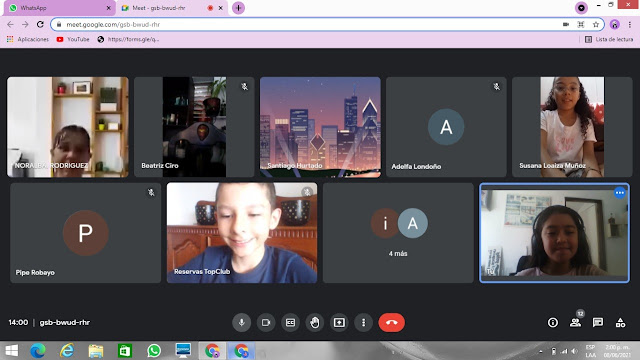Select the Beatriz Ciro video tile

194,127
